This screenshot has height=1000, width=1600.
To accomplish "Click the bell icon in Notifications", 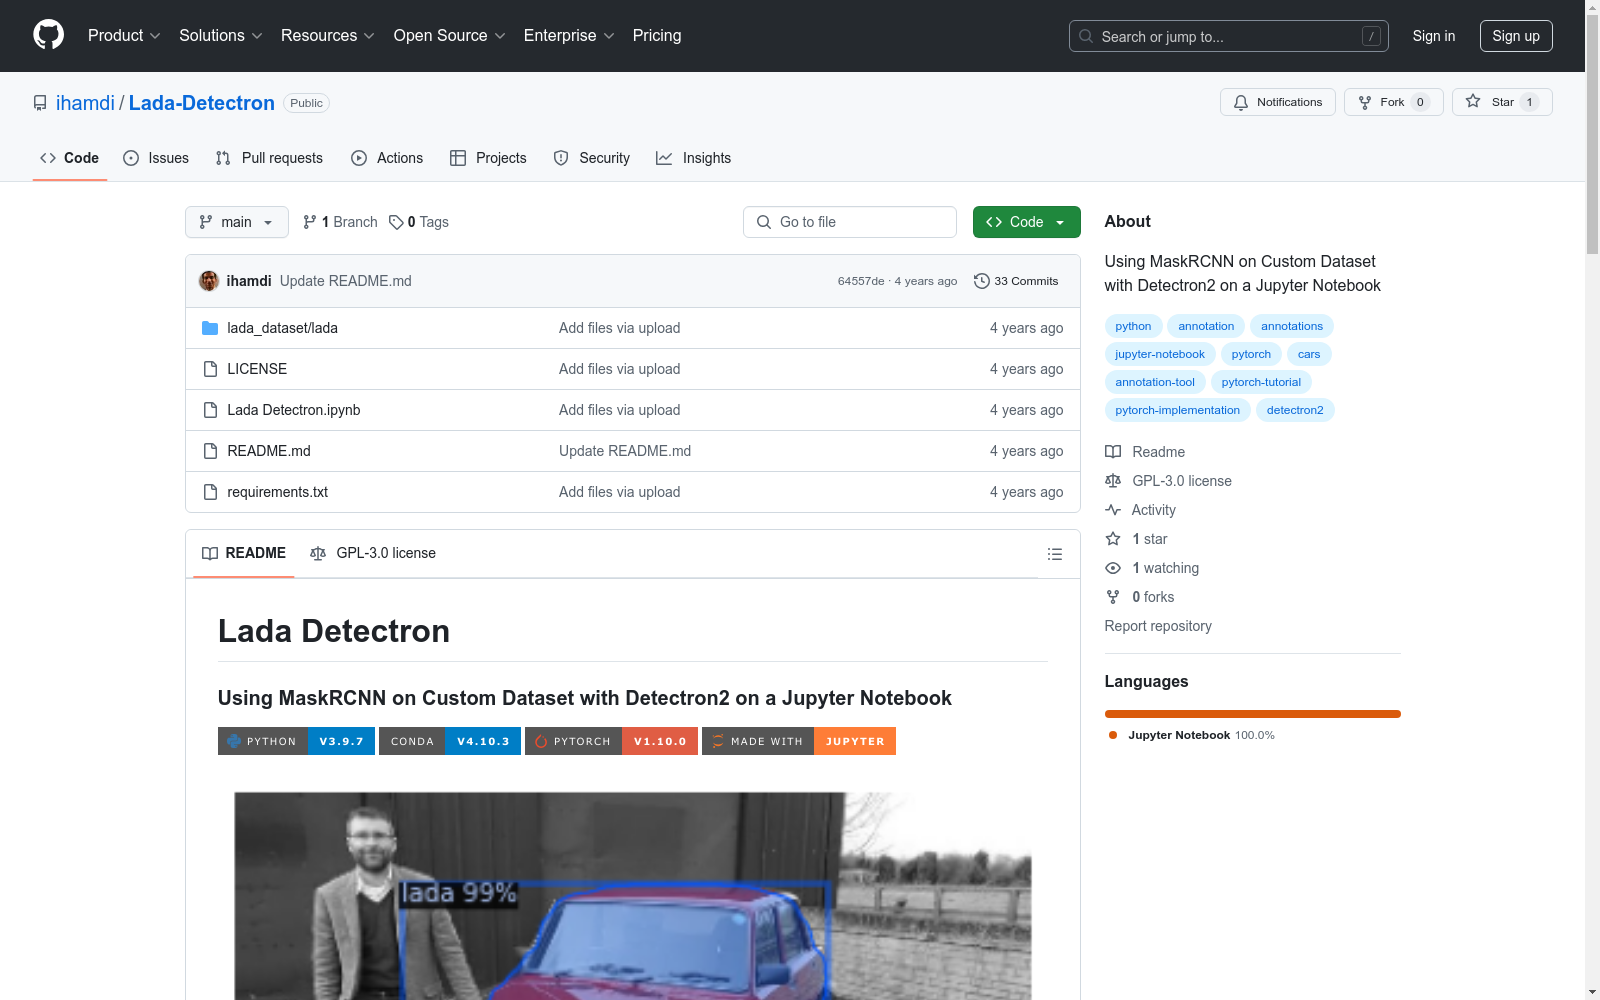I will tap(1241, 102).
